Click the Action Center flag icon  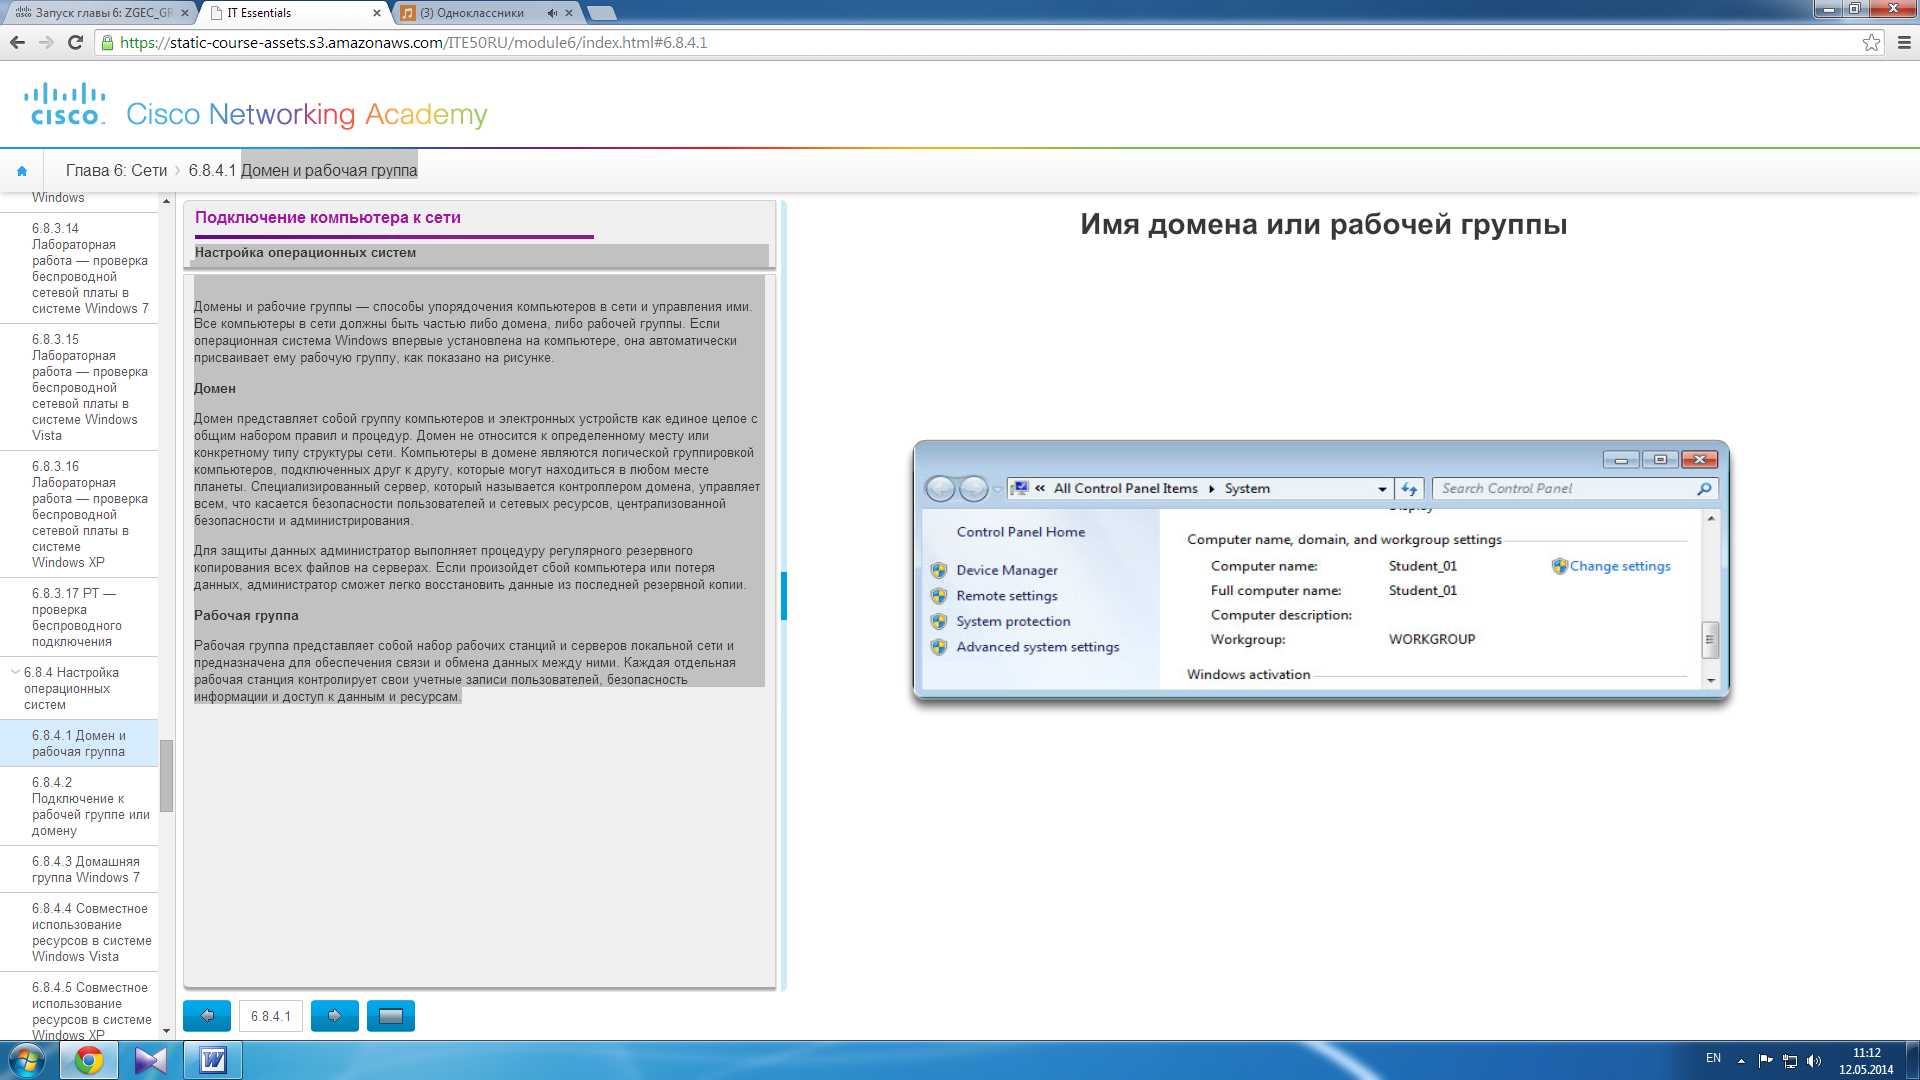point(1765,1061)
